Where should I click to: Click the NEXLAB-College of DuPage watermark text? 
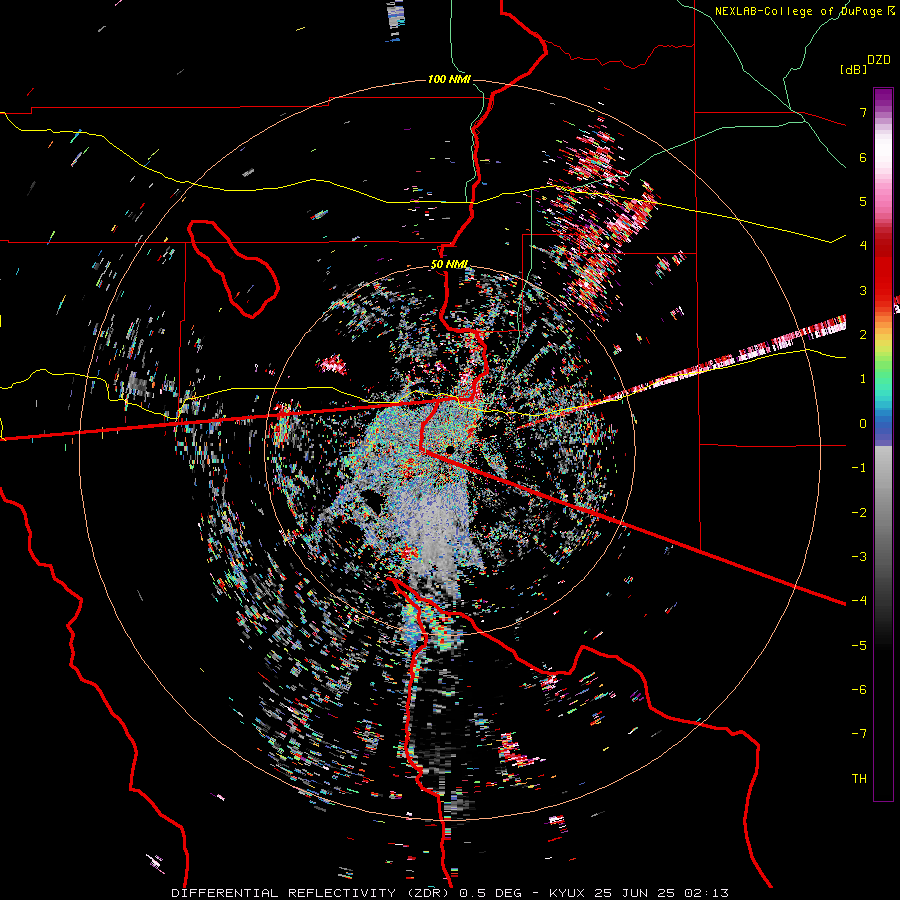tap(804, 11)
